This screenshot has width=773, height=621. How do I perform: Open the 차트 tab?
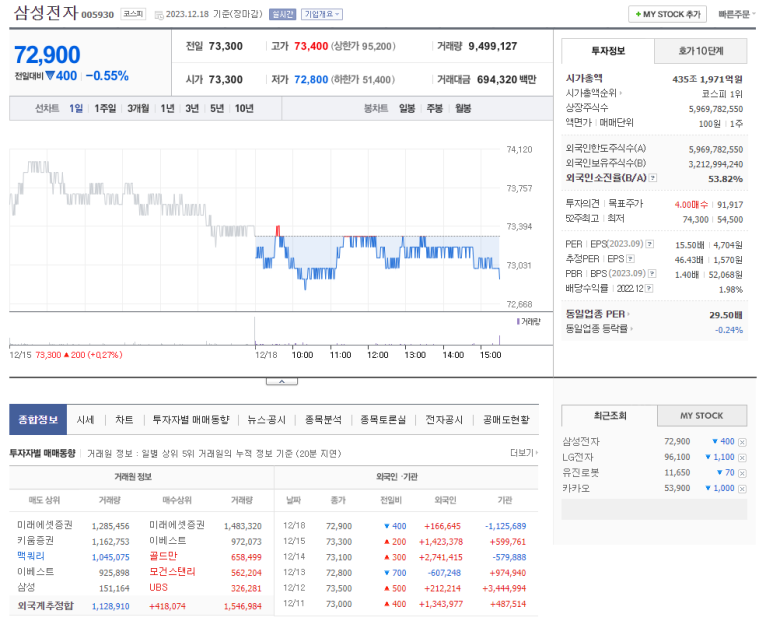(x=124, y=419)
